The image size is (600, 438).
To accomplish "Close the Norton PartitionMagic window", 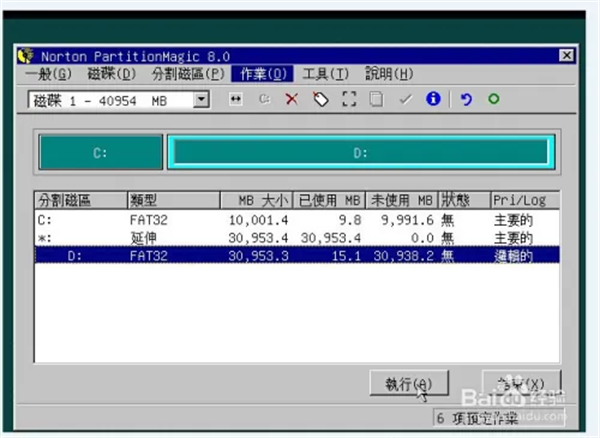I will pyautogui.click(x=566, y=56).
